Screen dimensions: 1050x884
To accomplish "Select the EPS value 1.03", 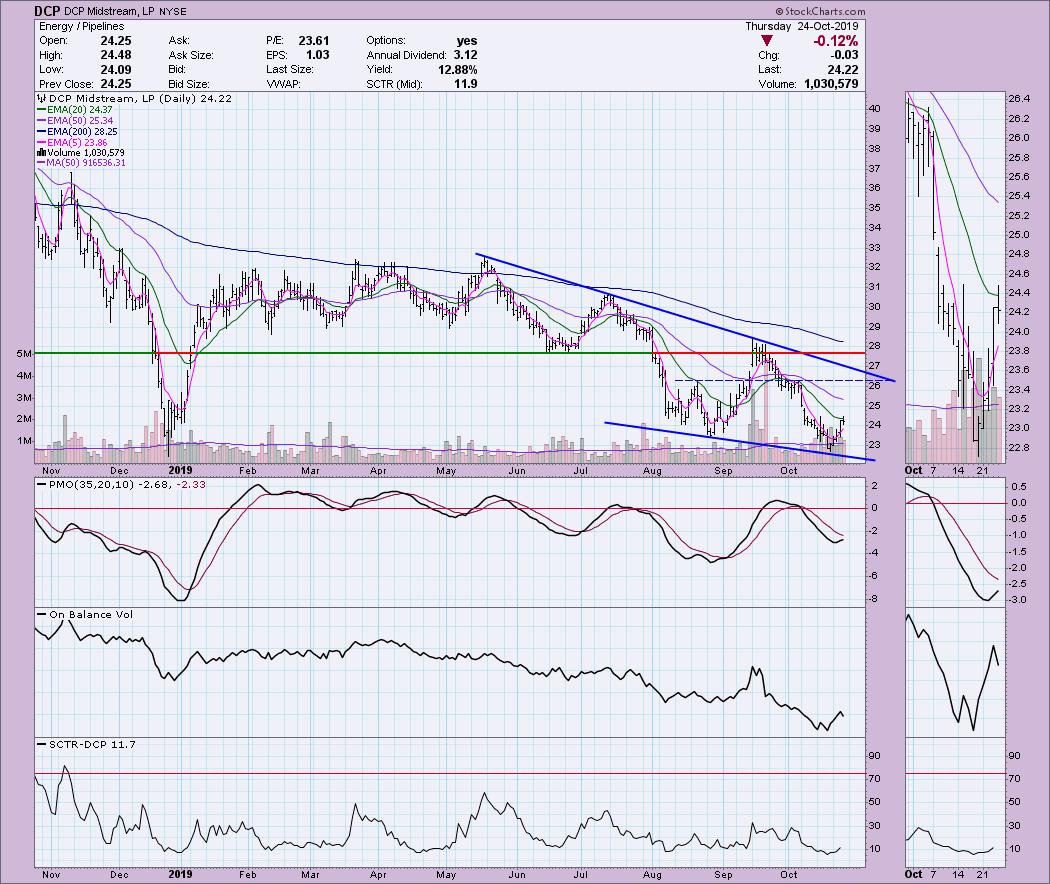I will tap(317, 56).
